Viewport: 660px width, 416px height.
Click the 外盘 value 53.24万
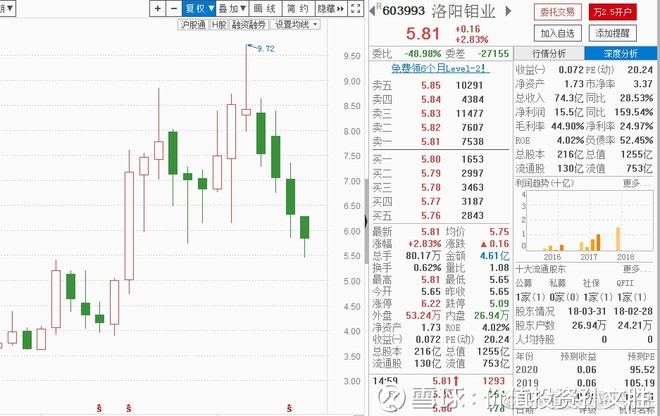coord(423,315)
